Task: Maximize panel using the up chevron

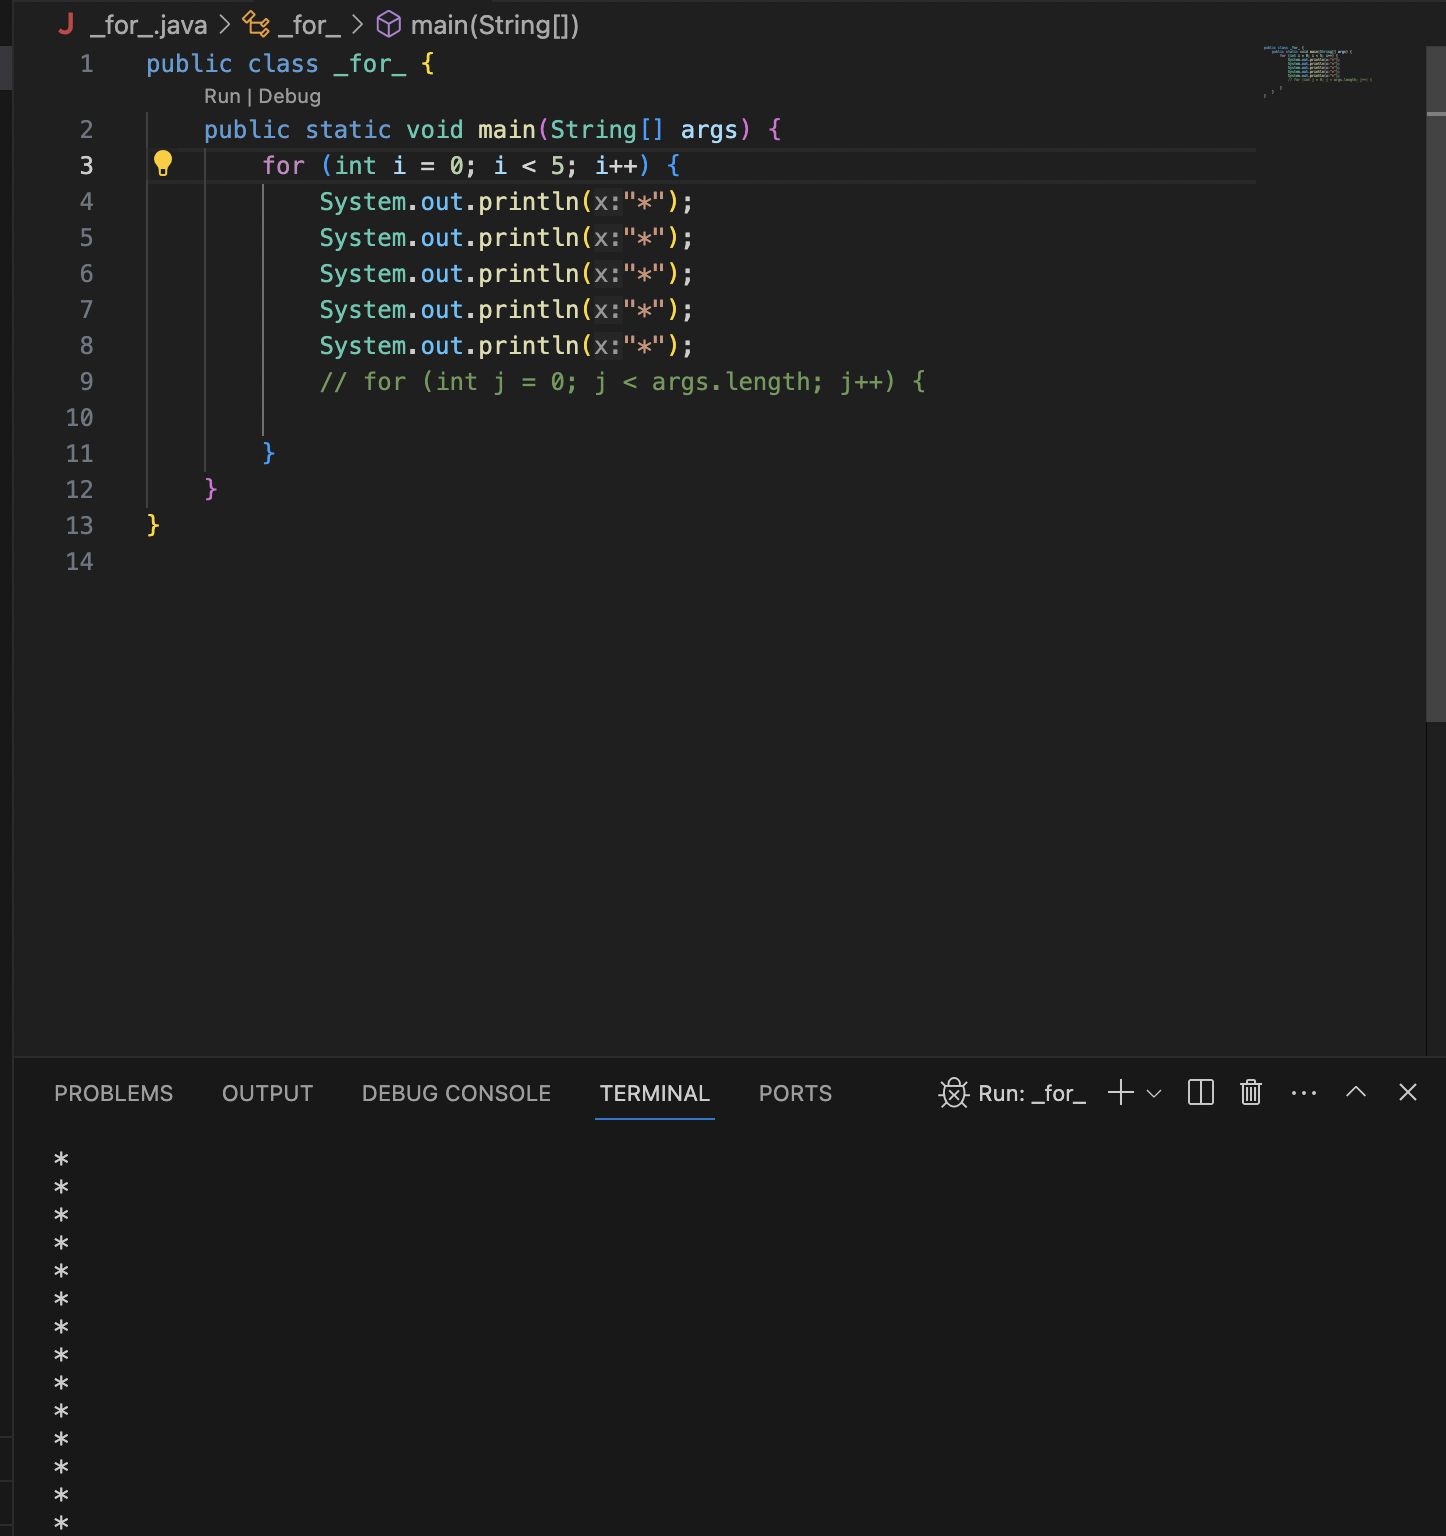Action: (x=1356, y=1092)
